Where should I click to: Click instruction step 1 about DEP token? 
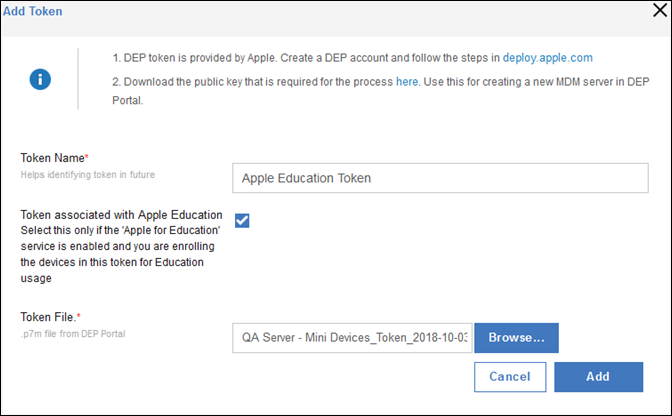pos(352,58)
